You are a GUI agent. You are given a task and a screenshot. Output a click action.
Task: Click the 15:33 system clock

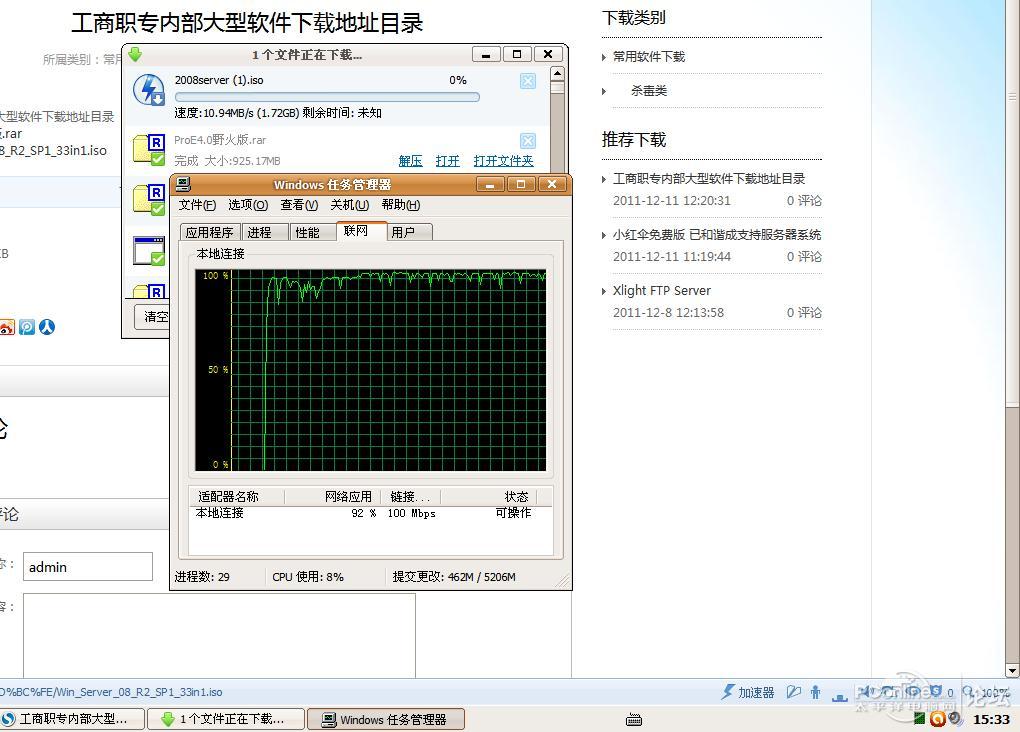pos(991,719)
